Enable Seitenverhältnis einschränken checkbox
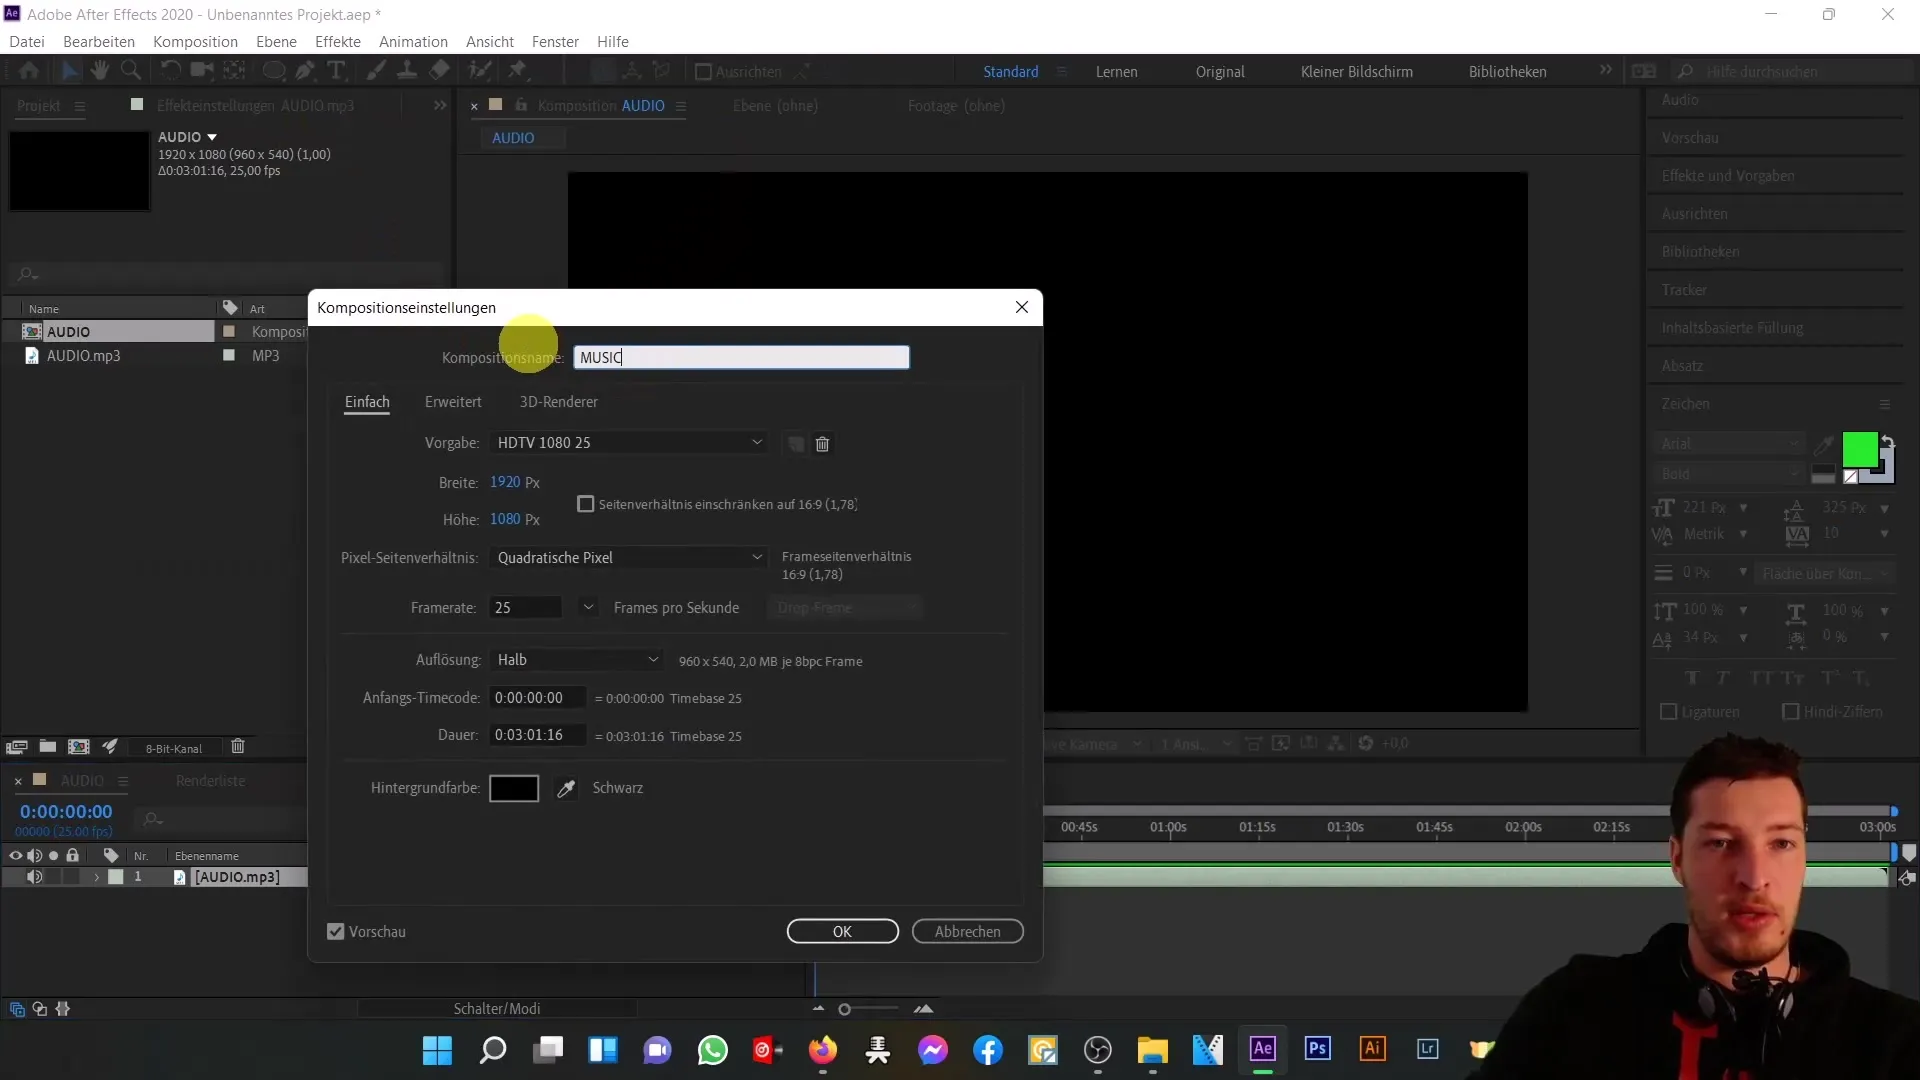Screen dimensions: 1920x1080 pyautogui.click(x=586, y=505)
